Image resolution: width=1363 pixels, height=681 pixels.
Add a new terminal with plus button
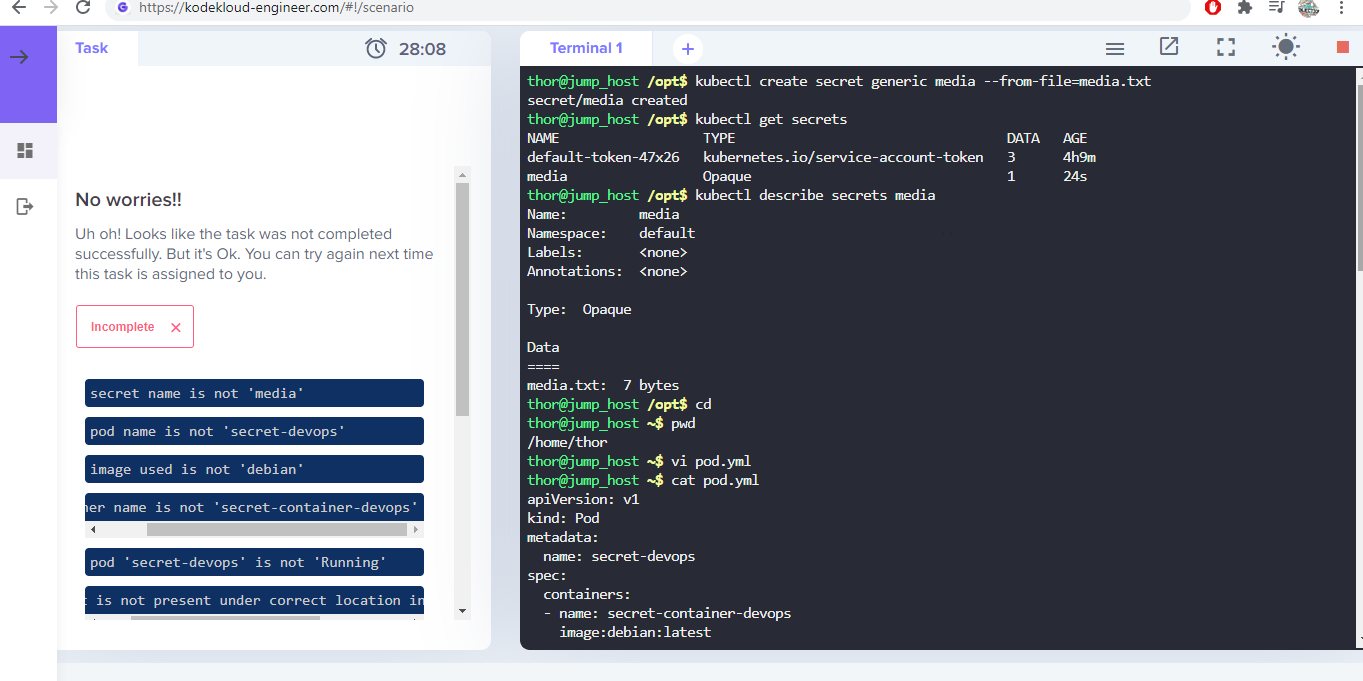pyautogui.click(x=688, y=48)
